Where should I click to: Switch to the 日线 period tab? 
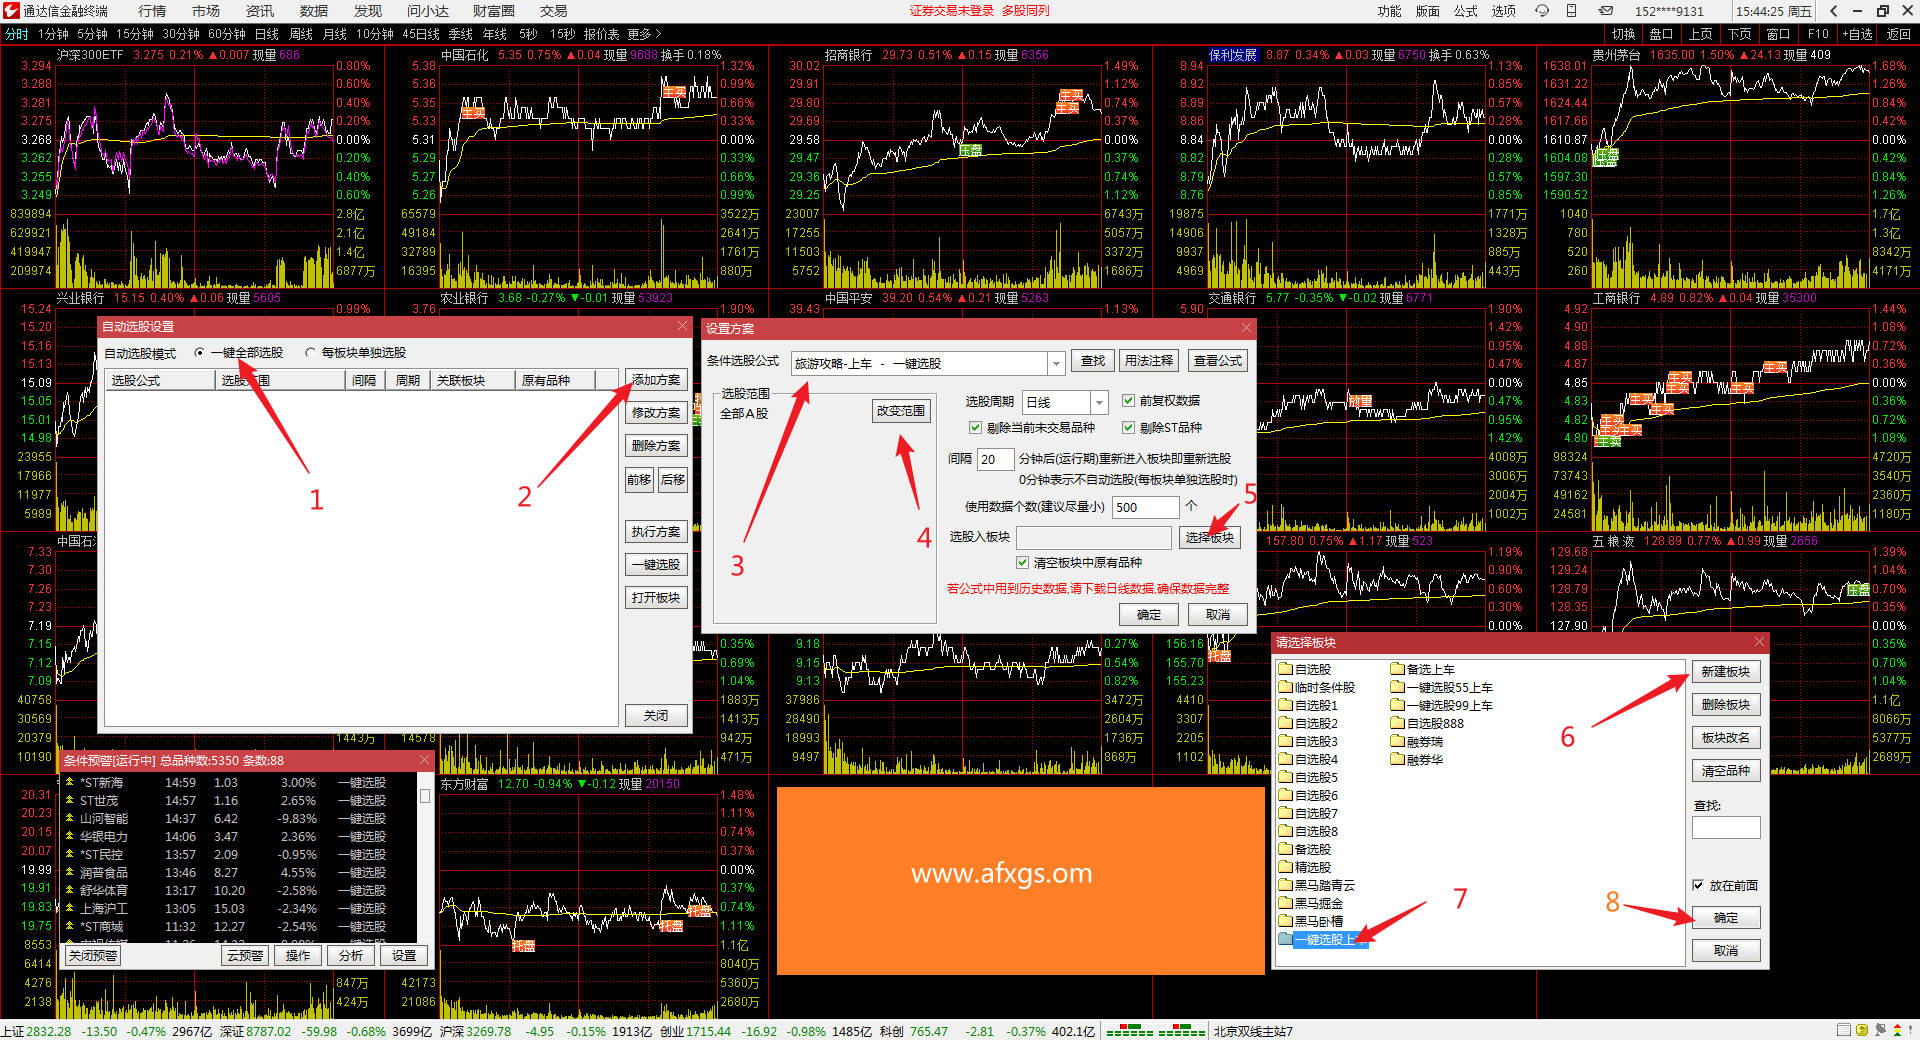tap(266, 34)
